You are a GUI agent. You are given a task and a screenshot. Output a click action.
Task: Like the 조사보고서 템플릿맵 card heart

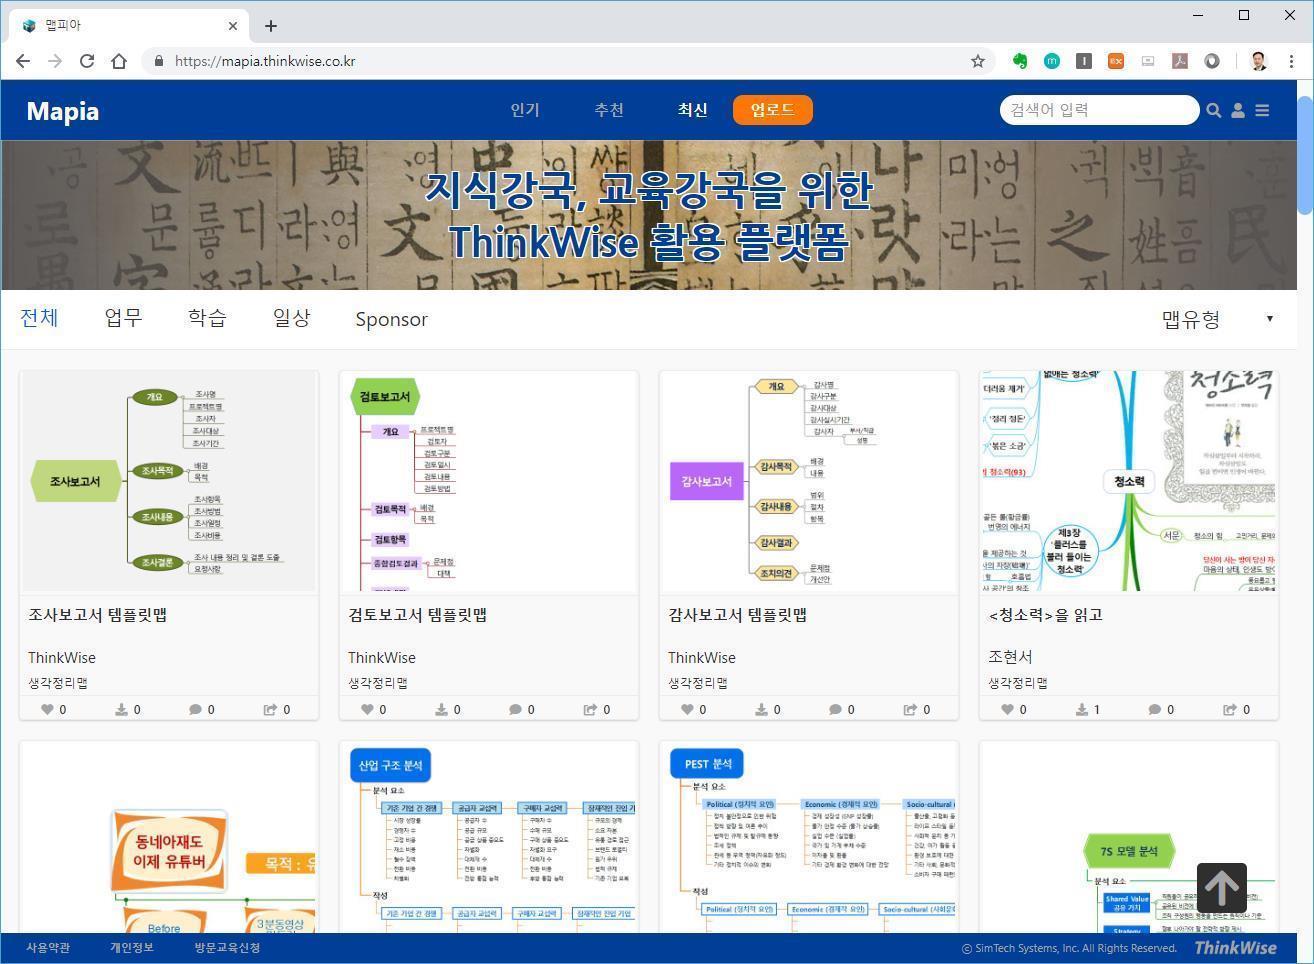pyautogui.click(x=47, y=709)
